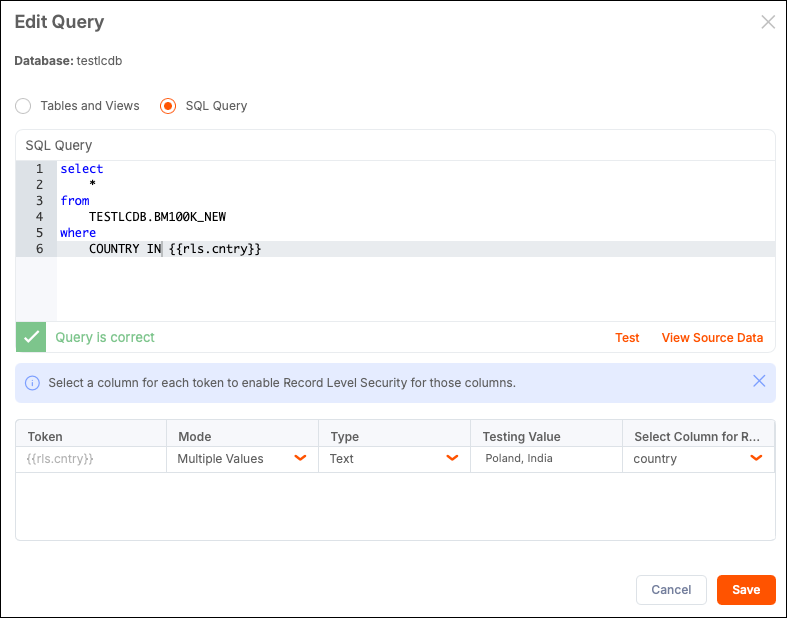Open the Mode dropdown showing Multiple Values
Viewport: 787px width, 618px height.
coord(242,459)
